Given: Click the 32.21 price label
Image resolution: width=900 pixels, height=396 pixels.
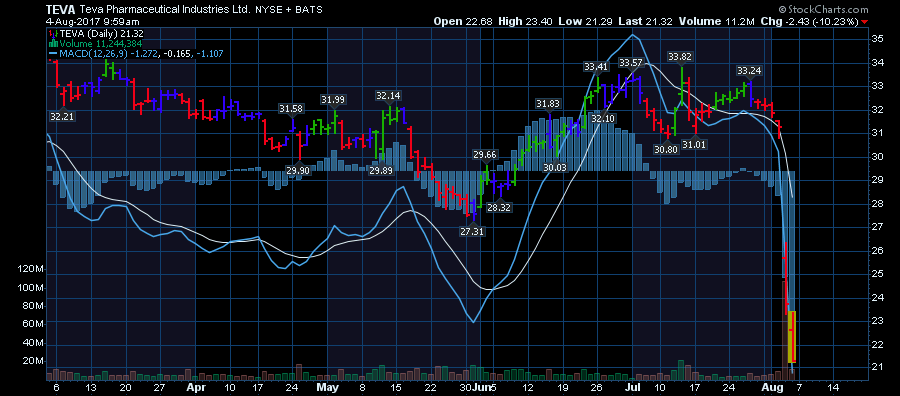Looking at the screenshot, I should coord(63,117).
